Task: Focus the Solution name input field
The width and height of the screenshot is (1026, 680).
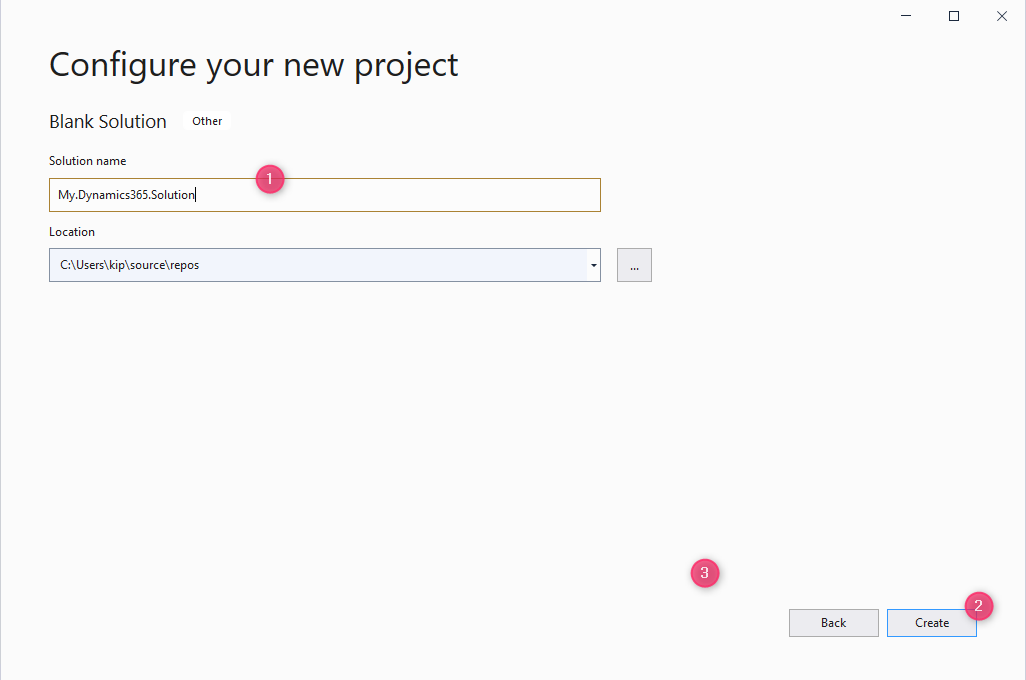Action: pos(325,195)
